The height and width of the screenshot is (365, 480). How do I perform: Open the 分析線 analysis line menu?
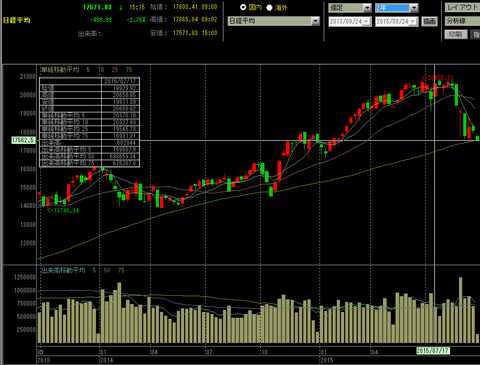(x=463, y=21)
